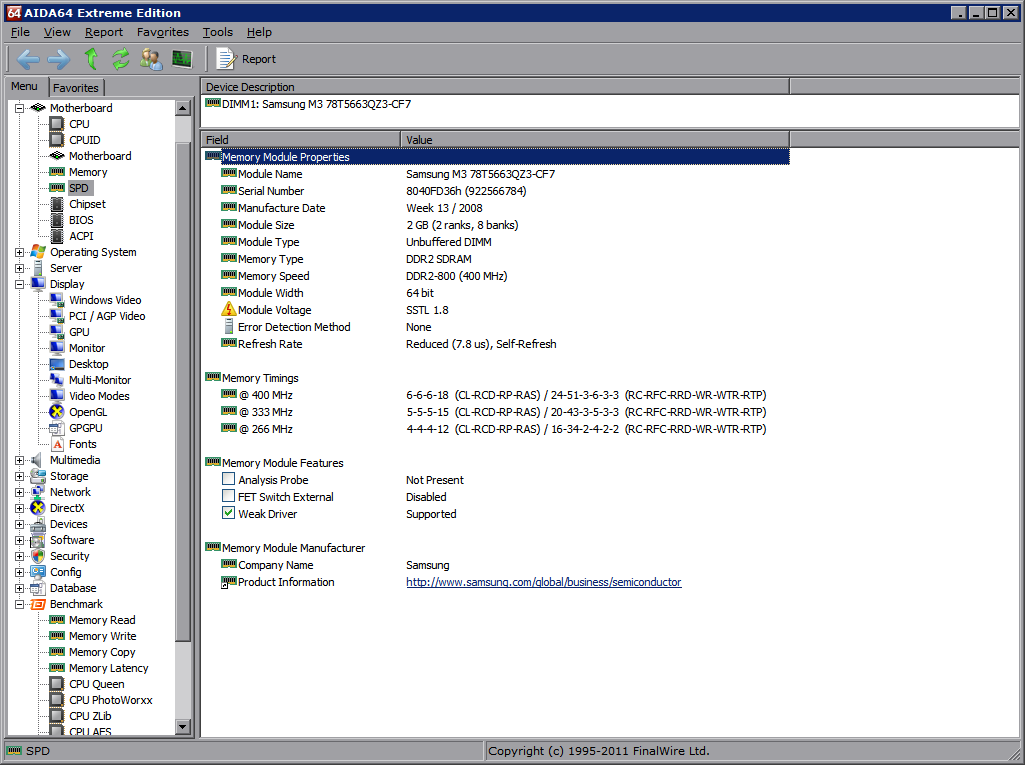Click the green graph monitor toolbar icon

[x=181, y=59]
